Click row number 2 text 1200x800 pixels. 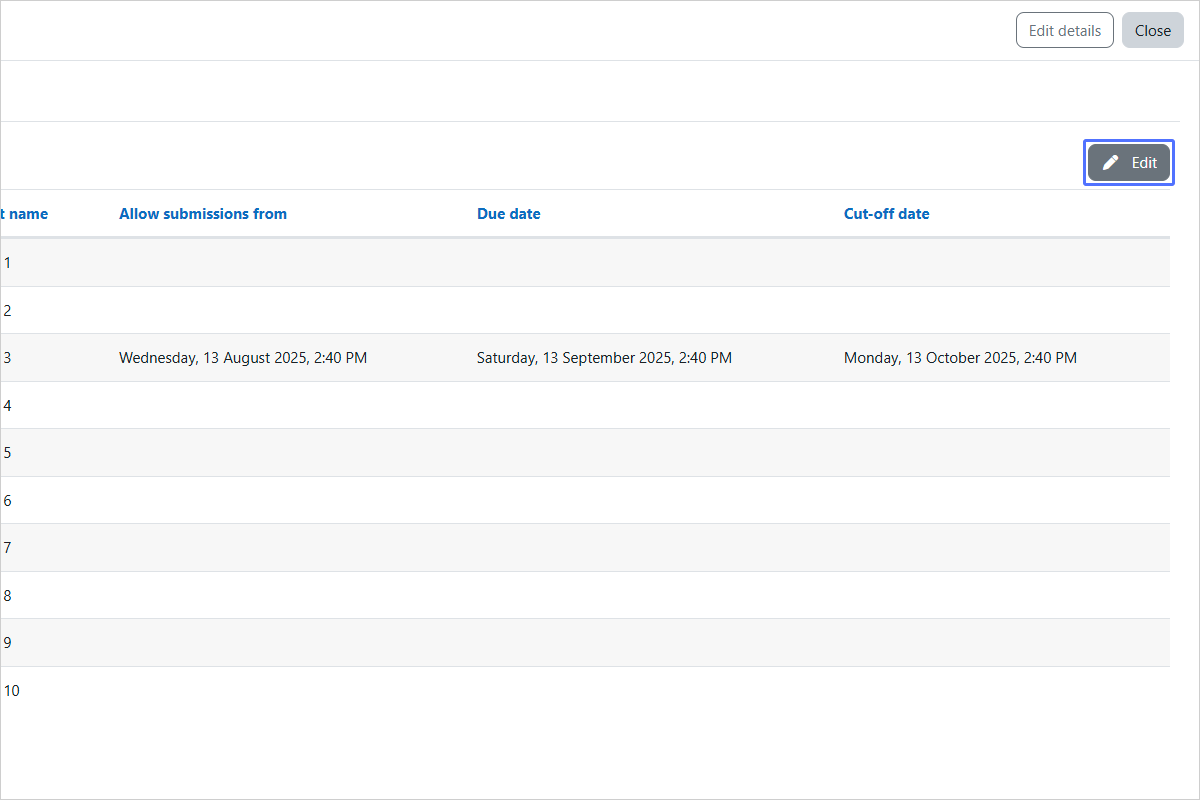pyautogui.click(x=7, y=311)
